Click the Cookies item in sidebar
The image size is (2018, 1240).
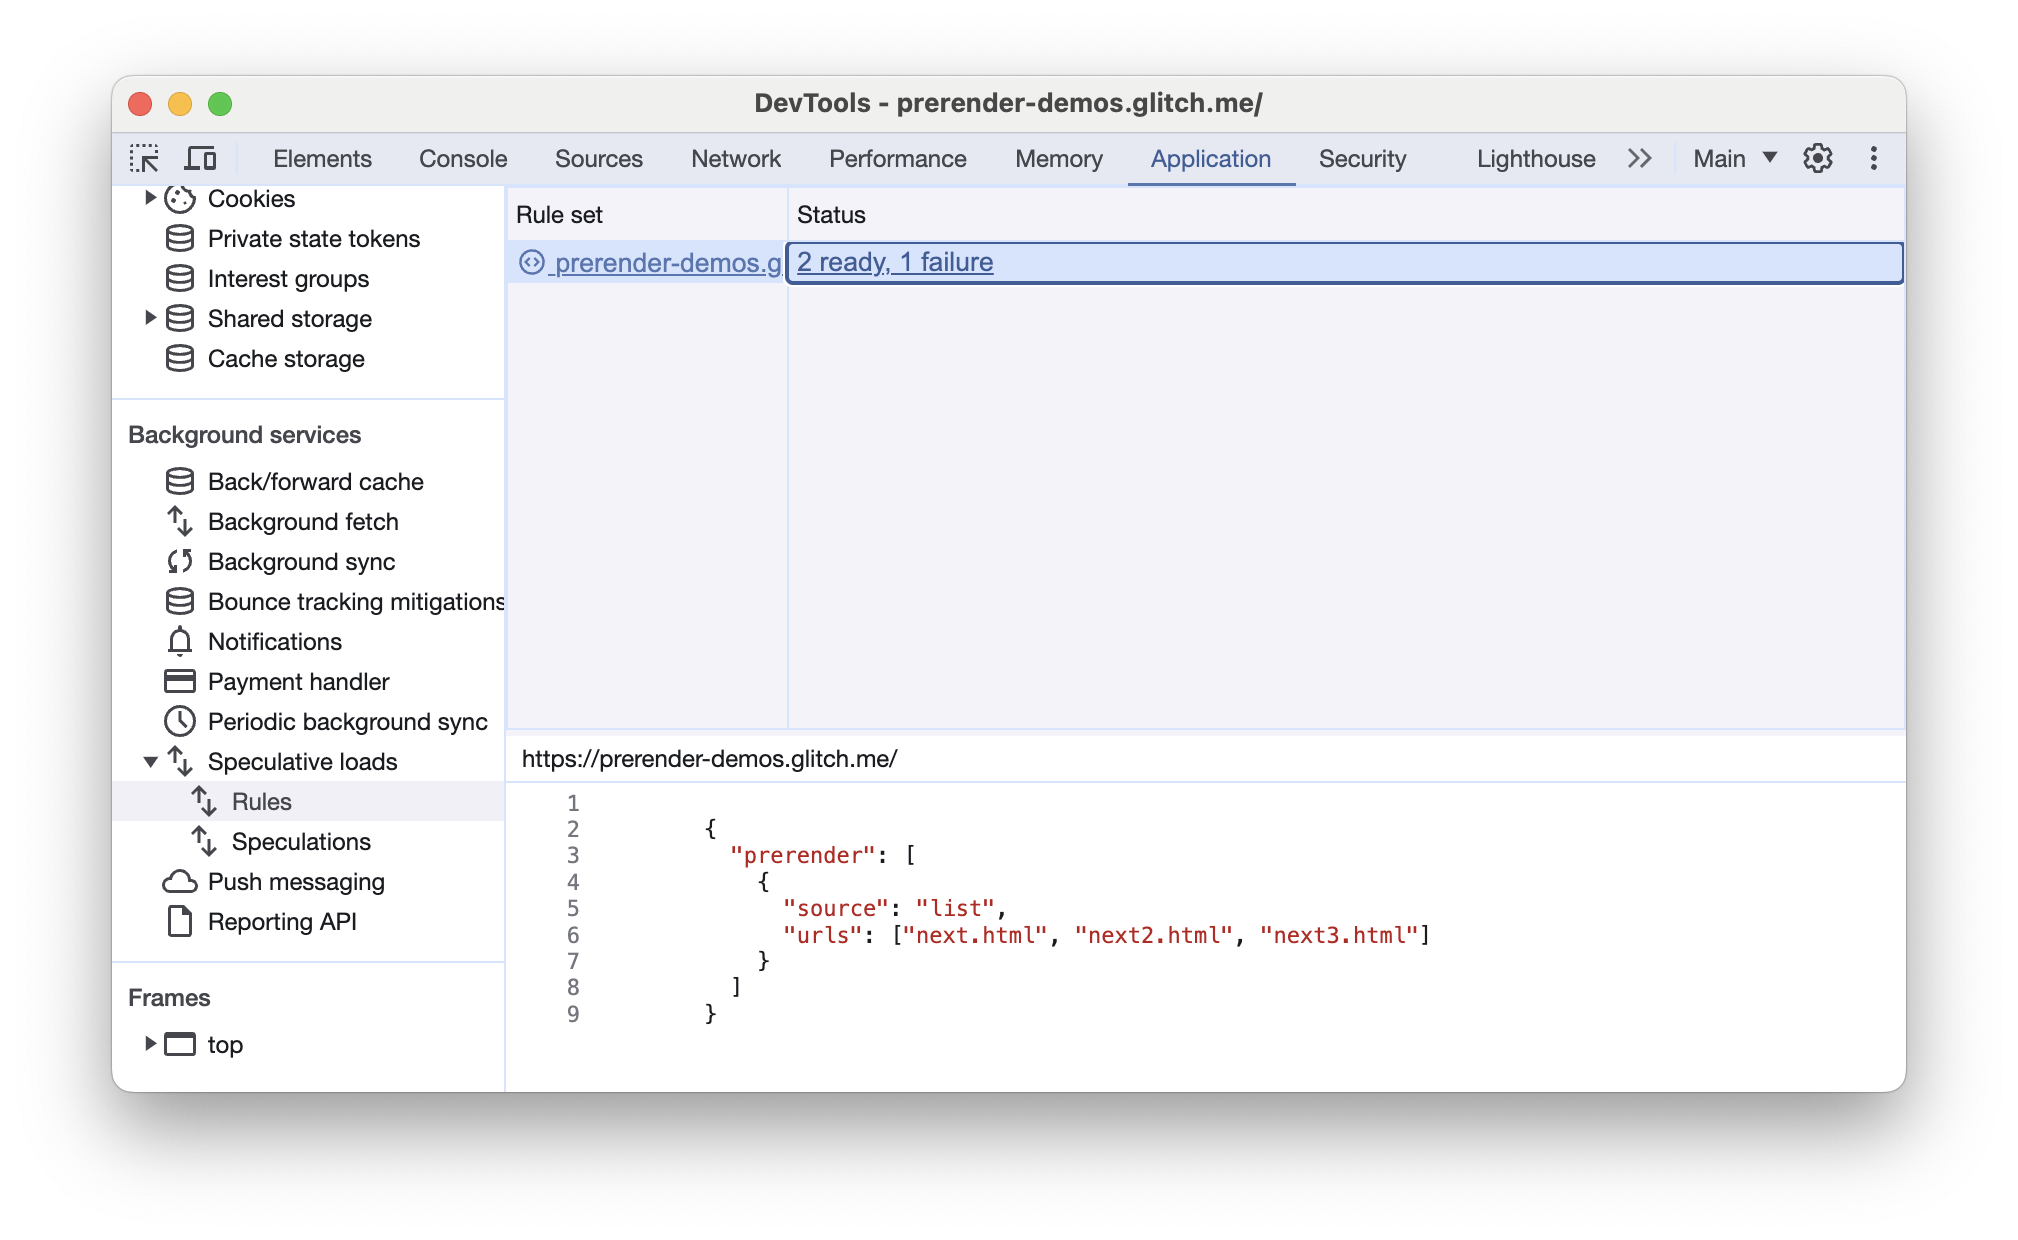pos(249,199)
